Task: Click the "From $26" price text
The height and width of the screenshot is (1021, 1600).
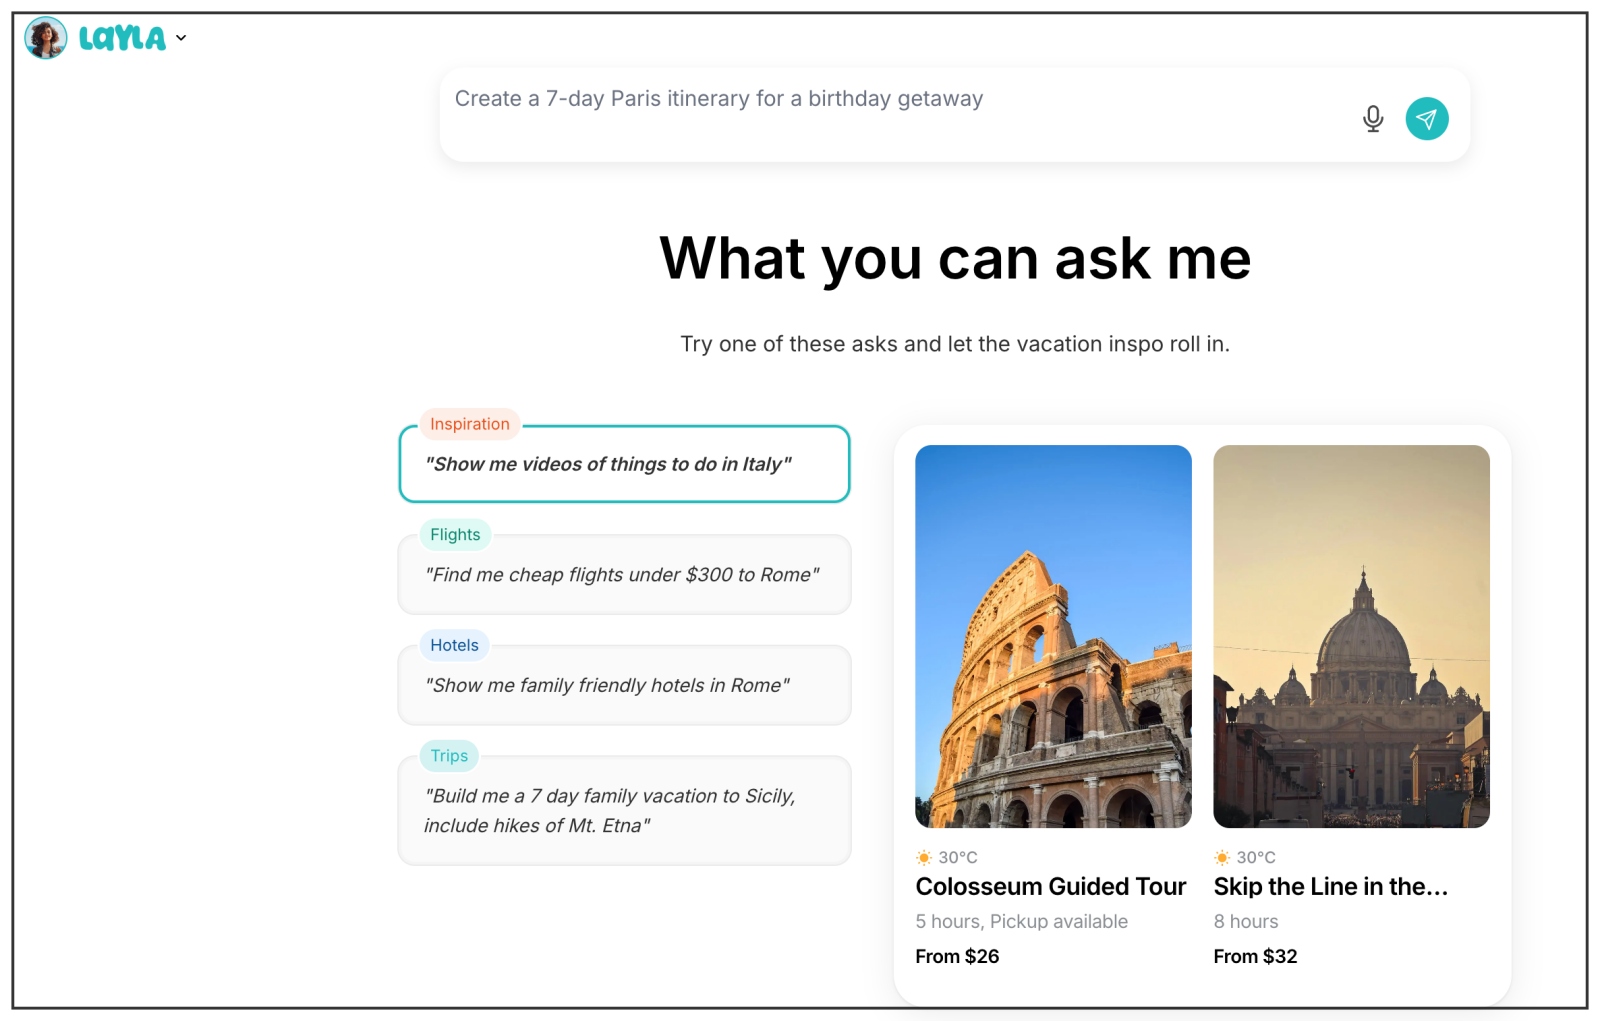Action: (957, 956)
